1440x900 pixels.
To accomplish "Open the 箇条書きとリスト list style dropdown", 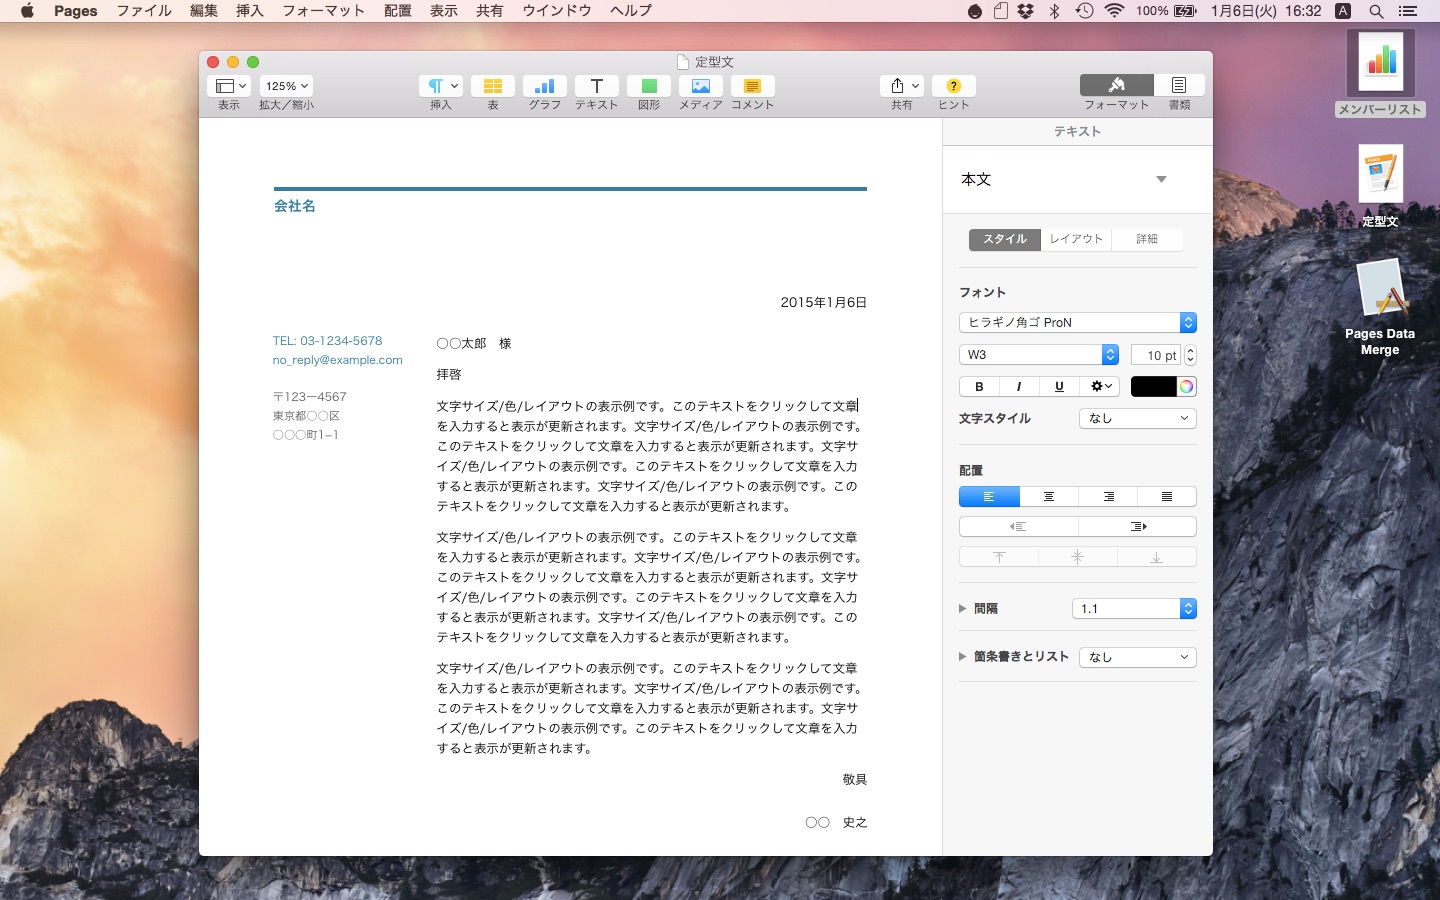I will (1137, 657).
